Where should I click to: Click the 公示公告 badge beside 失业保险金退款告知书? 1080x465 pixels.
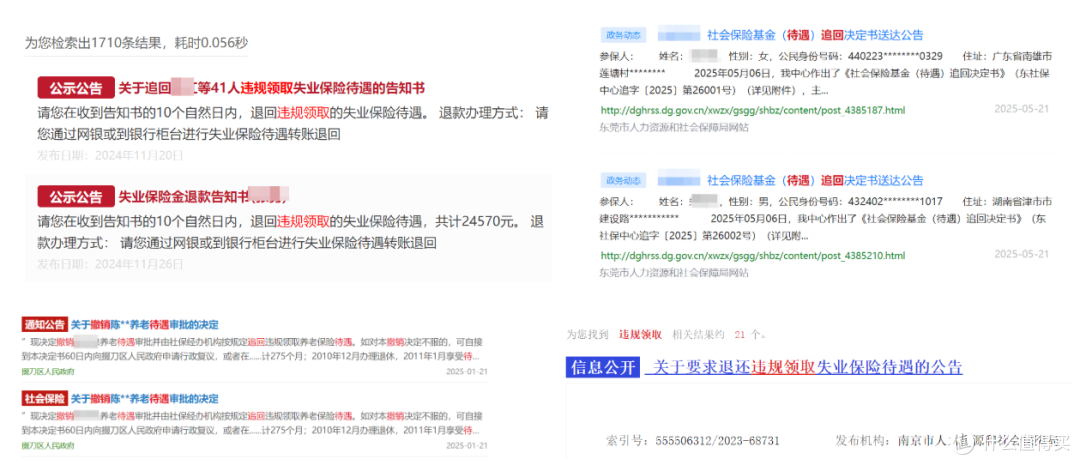[76, 196]
